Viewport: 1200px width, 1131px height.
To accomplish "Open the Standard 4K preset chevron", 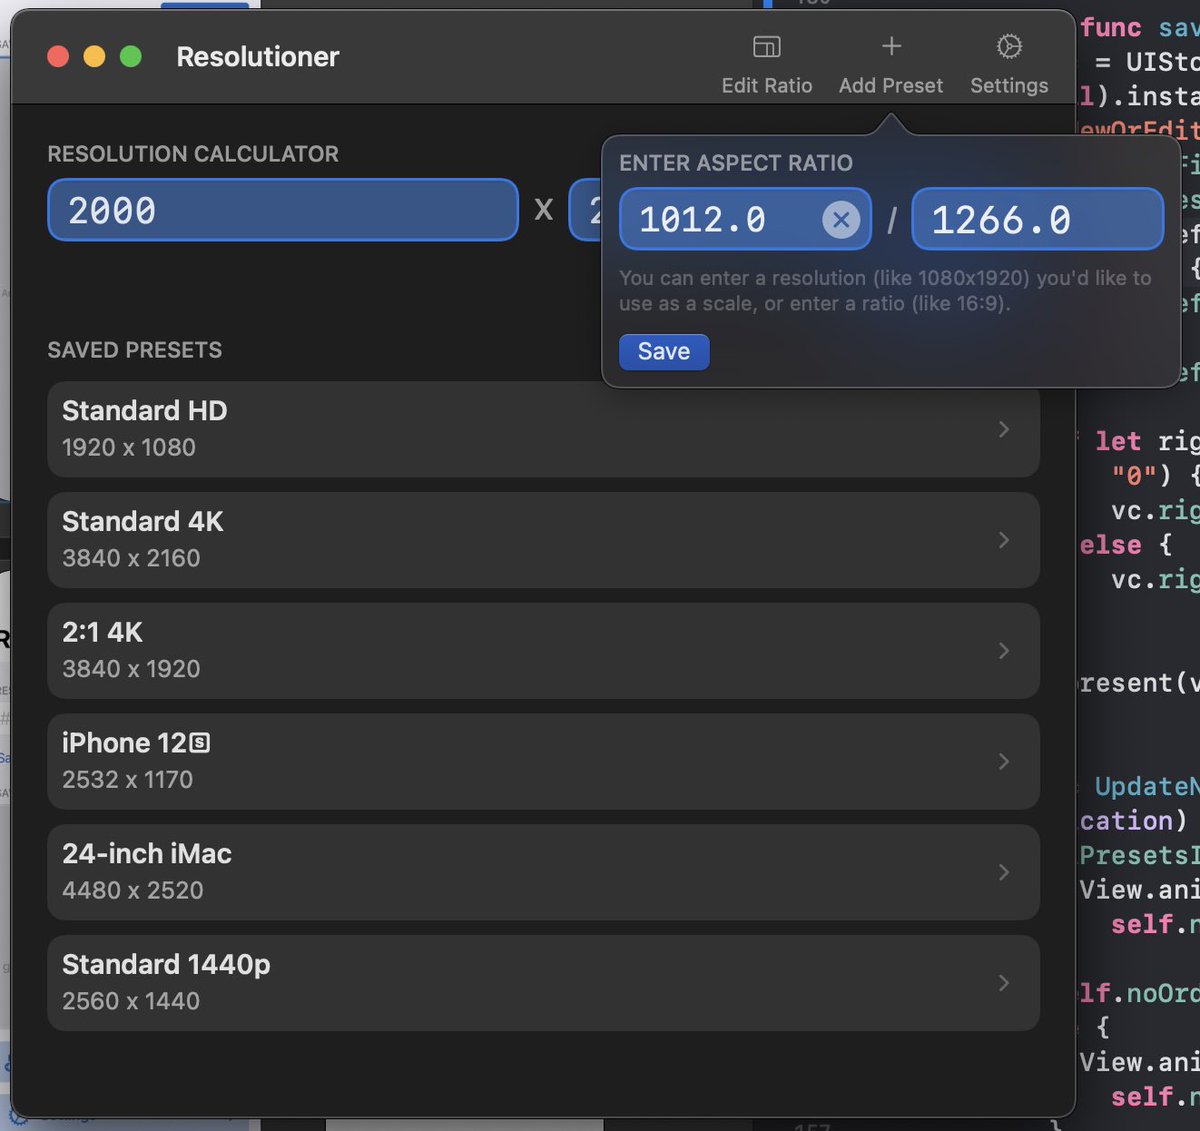I will [x=1004, y=540].
